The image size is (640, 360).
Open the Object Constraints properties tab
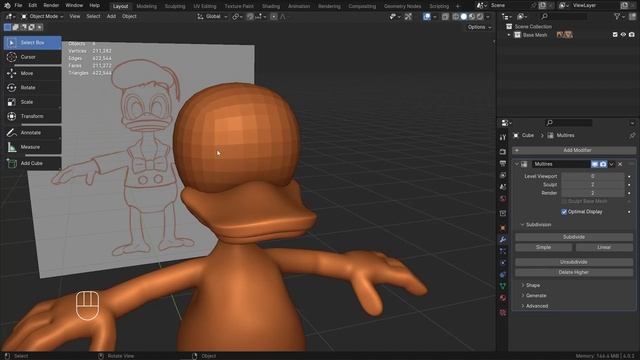[x=503, y=274]
